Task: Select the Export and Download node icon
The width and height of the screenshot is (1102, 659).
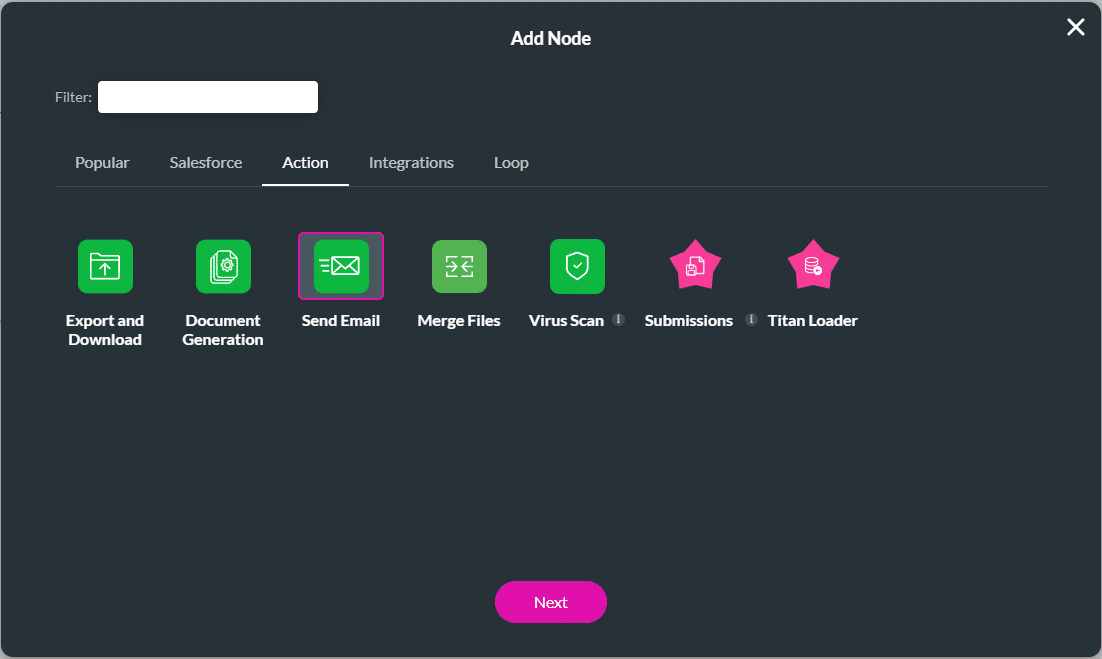Action: (x=105, y=266)
